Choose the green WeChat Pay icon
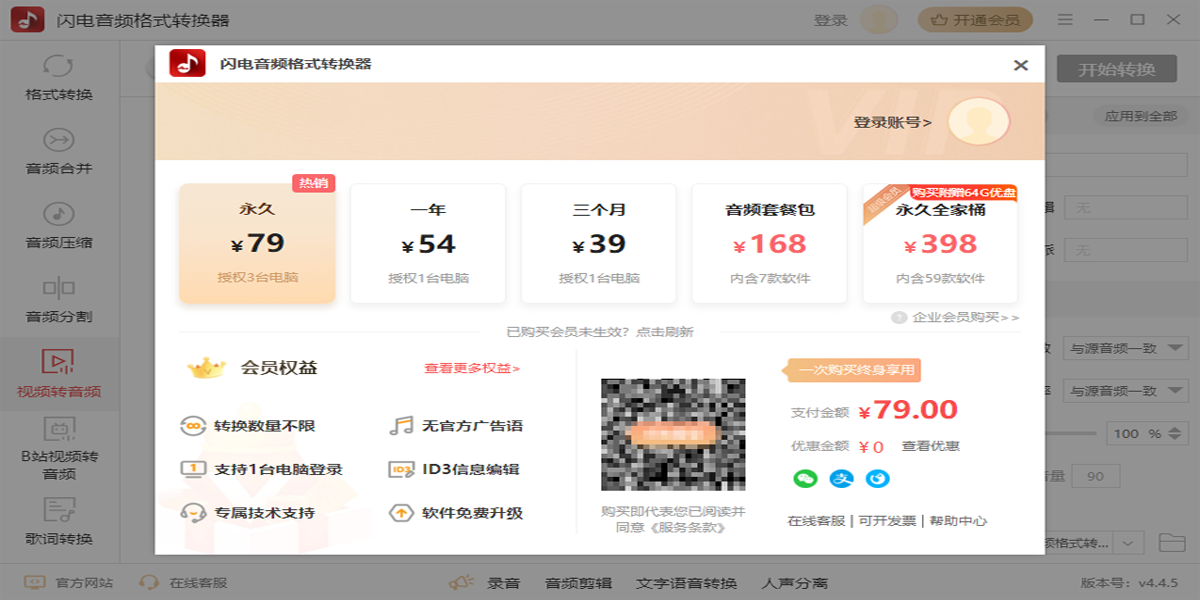The width and height of the screenshot is (1200, 600). [805, 479]
